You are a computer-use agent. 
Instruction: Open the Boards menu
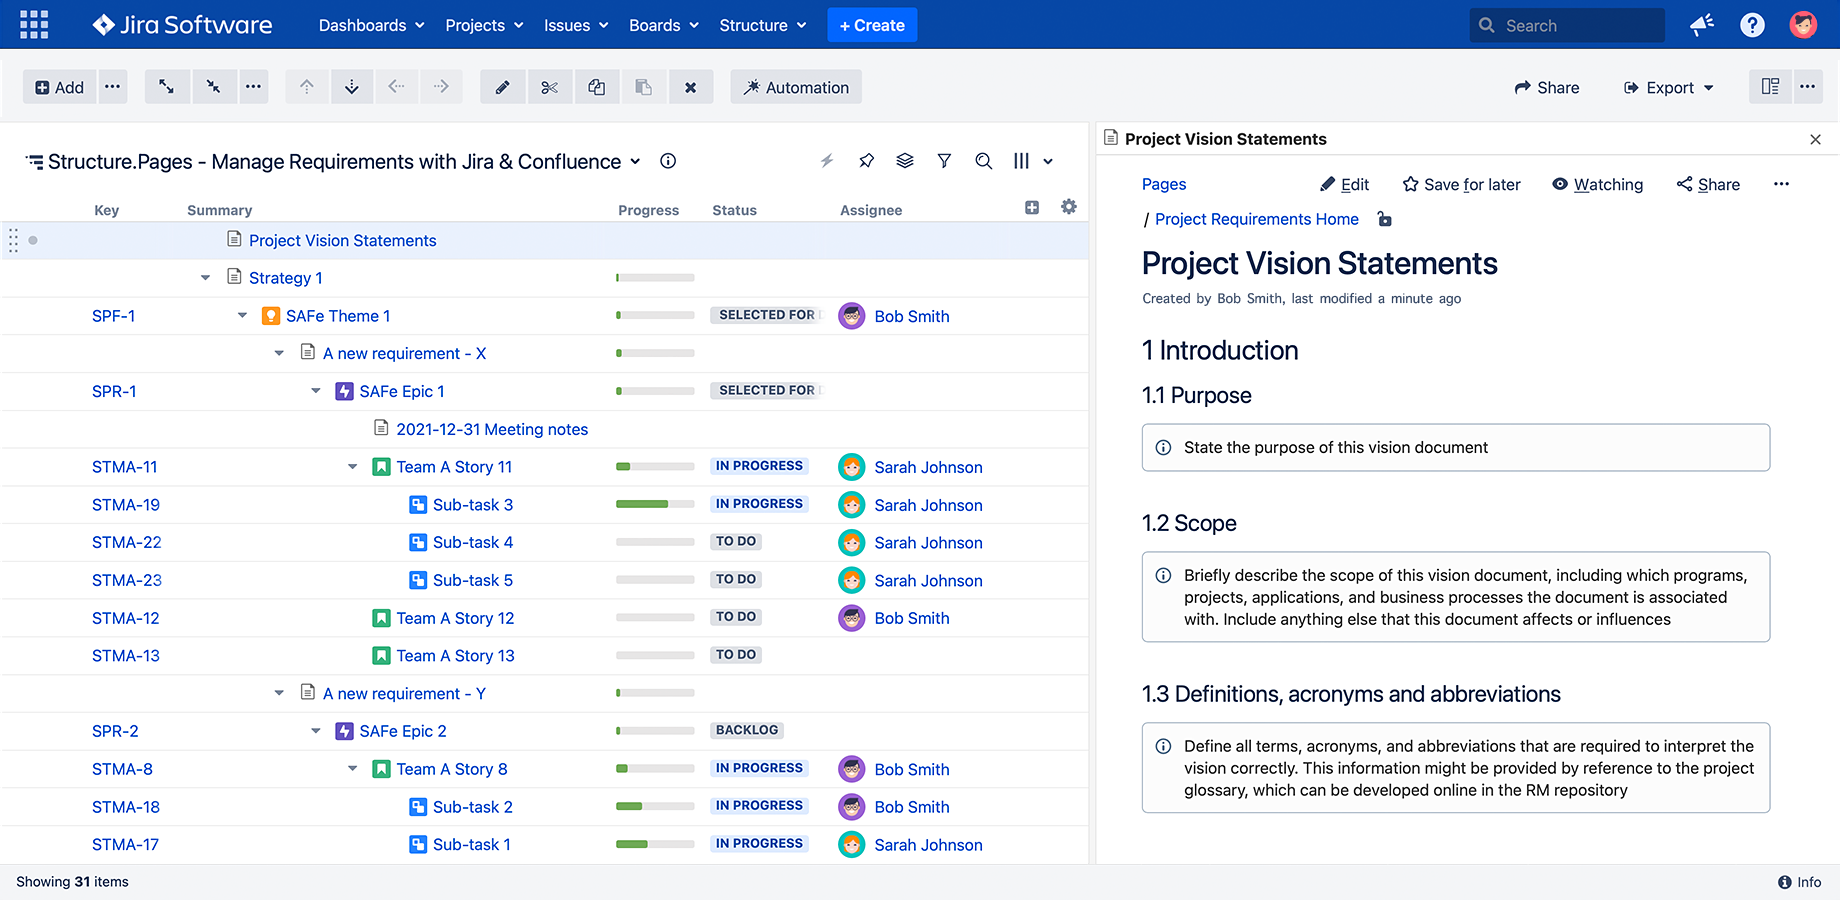coord(664,25)
